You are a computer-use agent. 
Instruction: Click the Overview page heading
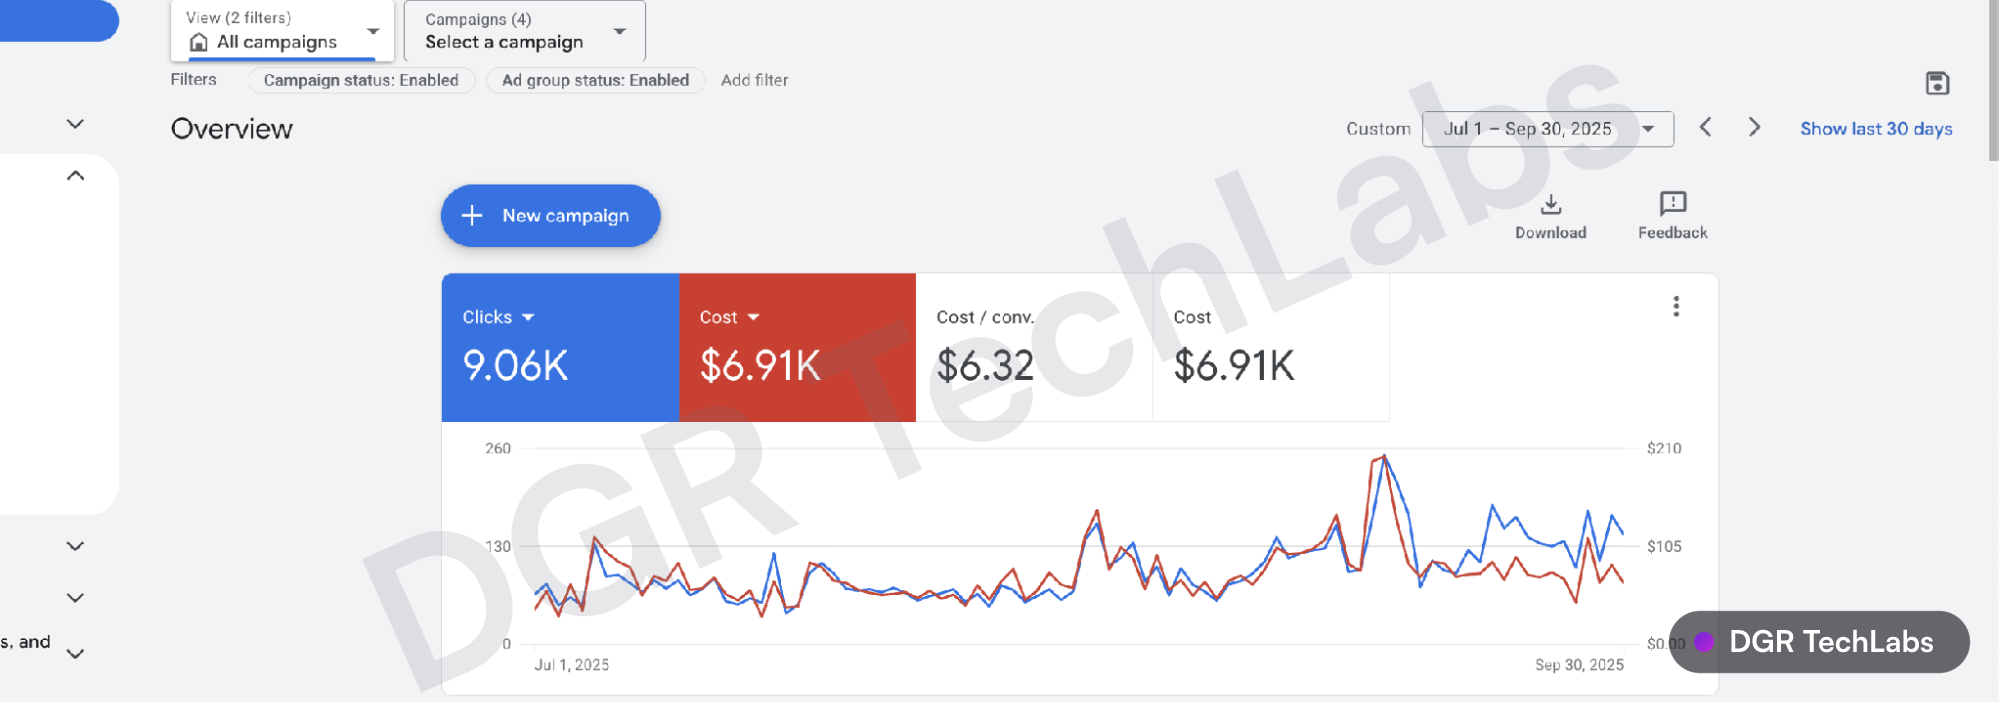(x=232, y=129)
